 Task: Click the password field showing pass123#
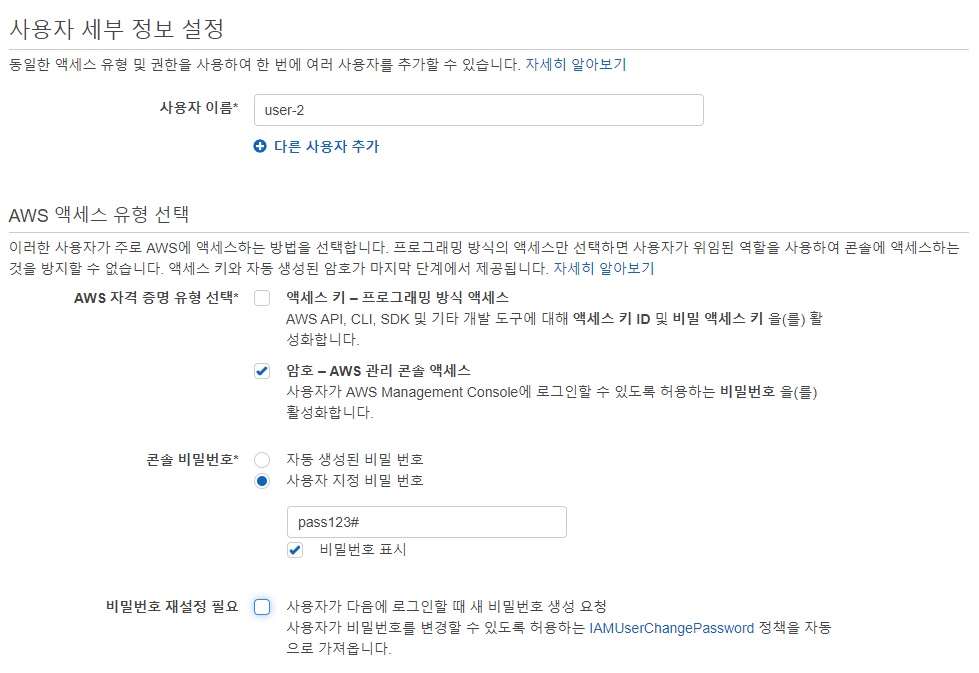[x=427, y=522]
